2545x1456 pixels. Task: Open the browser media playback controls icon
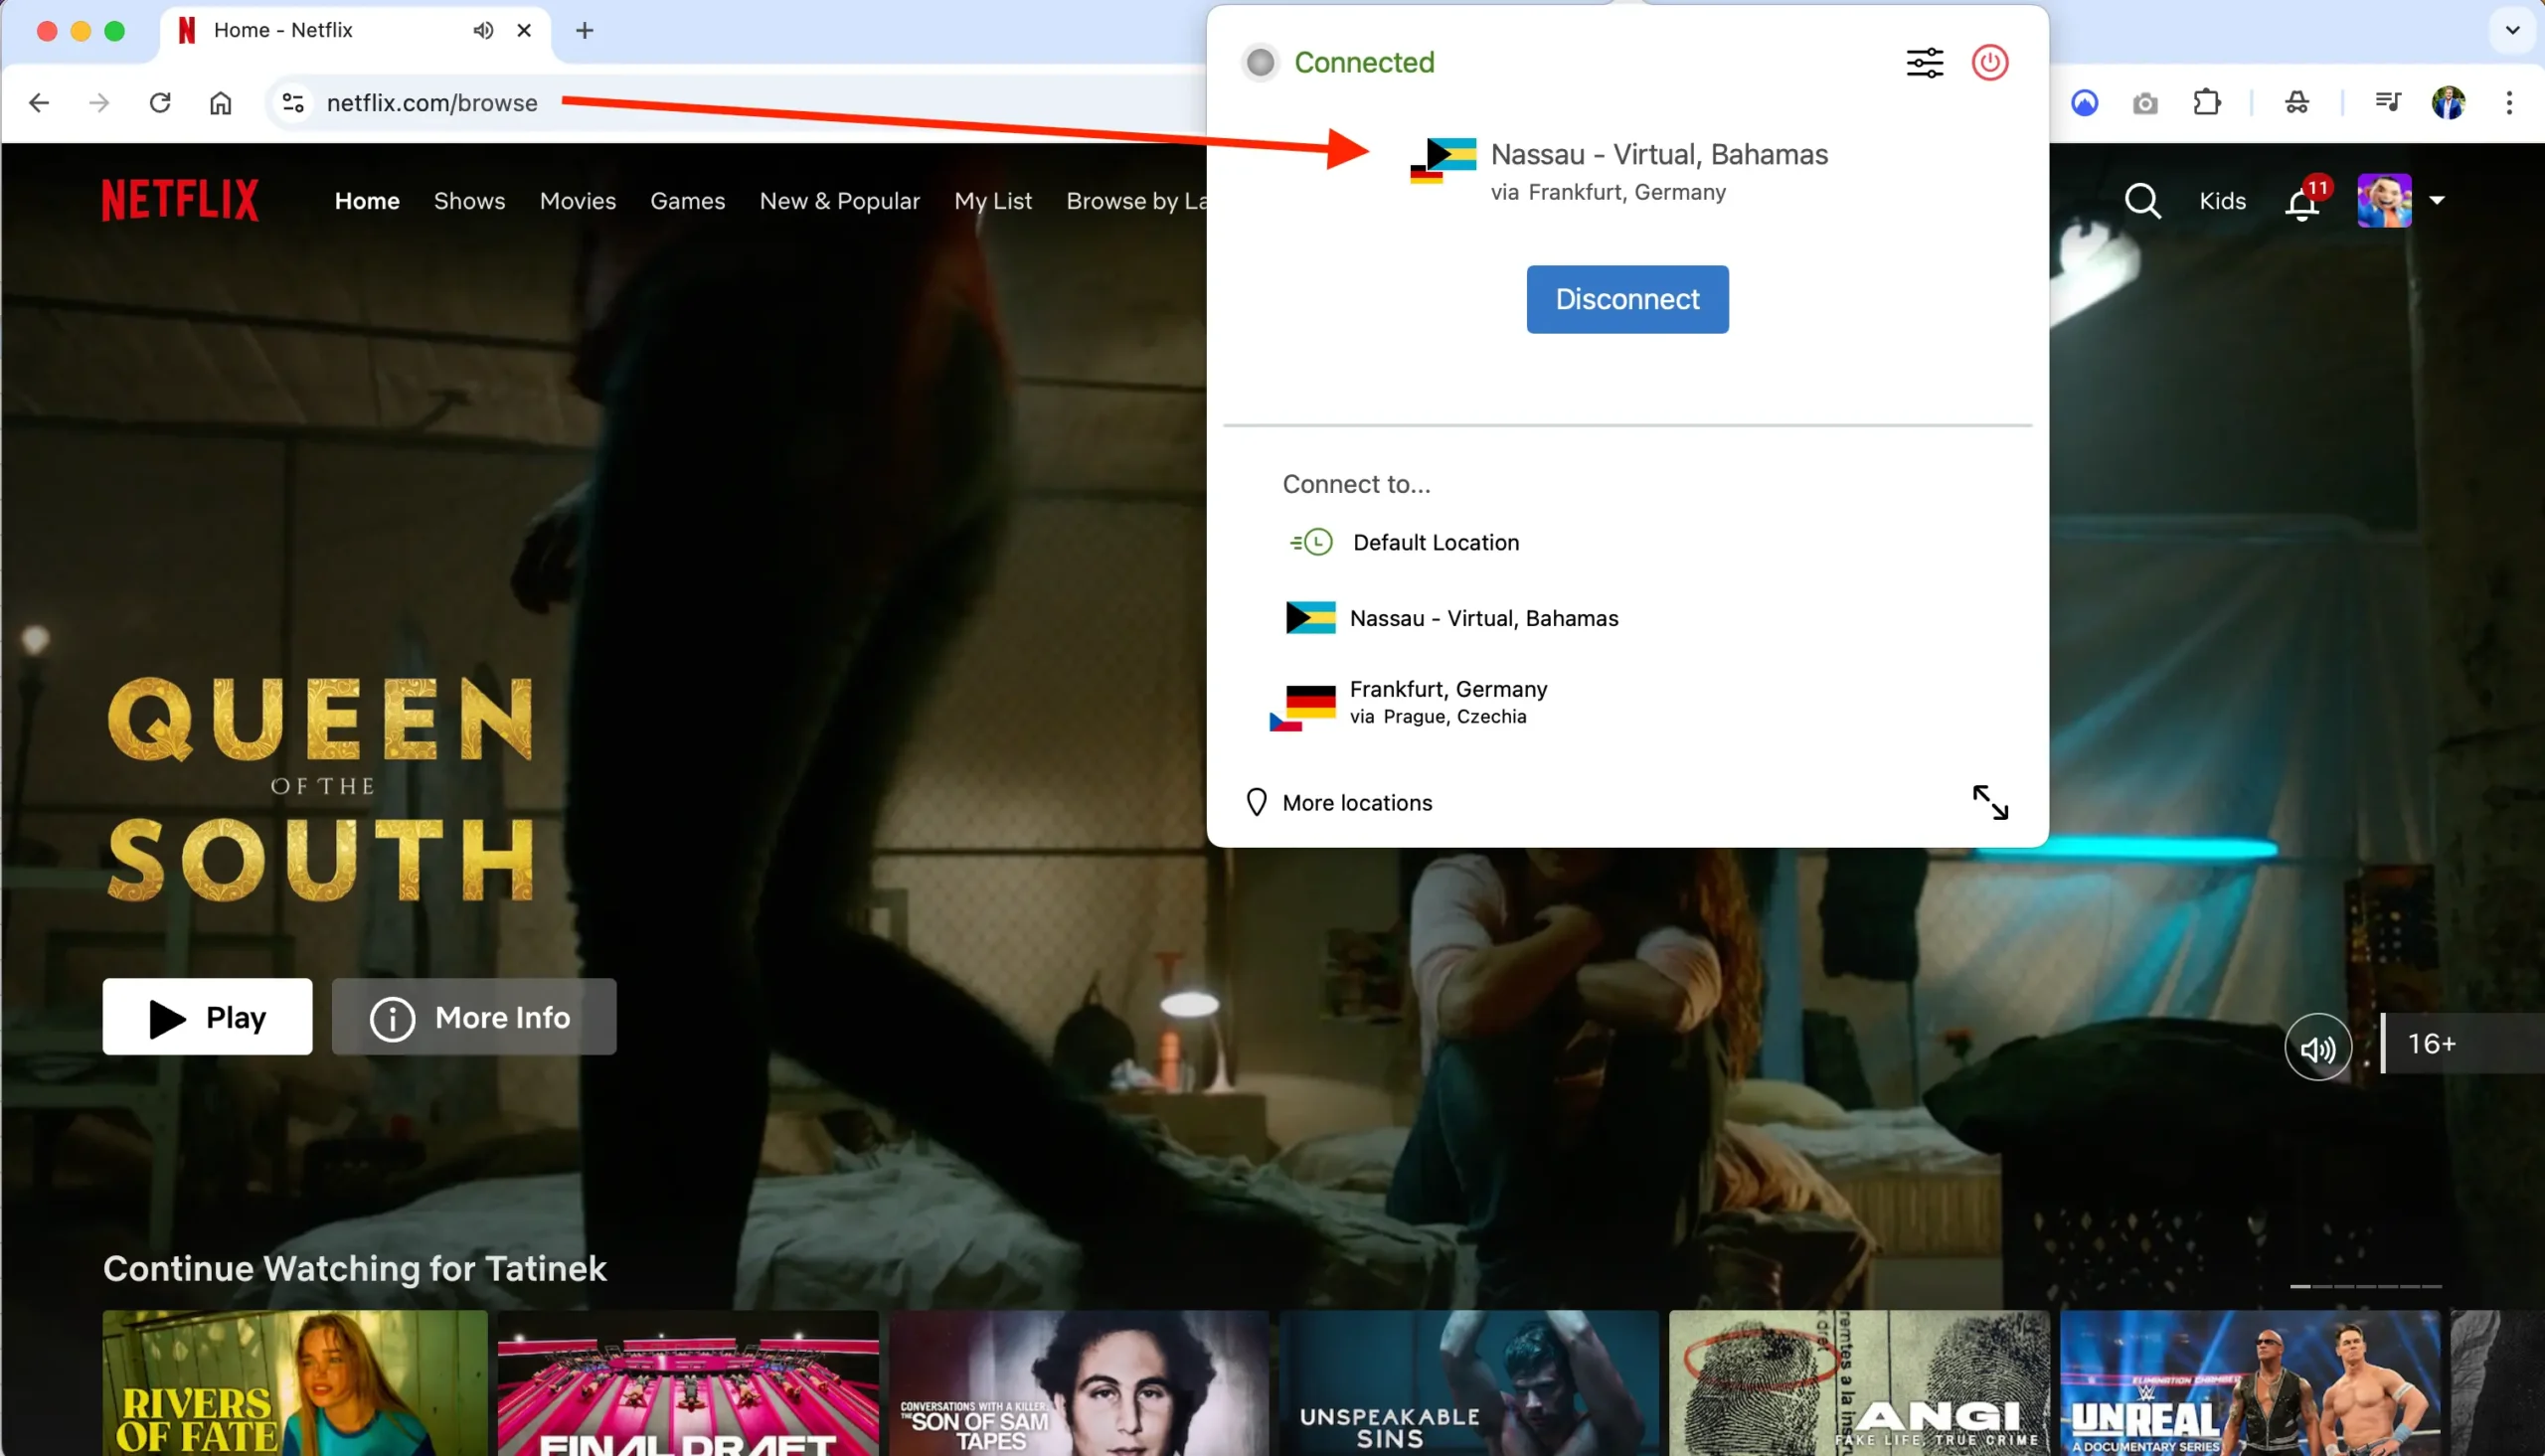(x=2387, y=102)
